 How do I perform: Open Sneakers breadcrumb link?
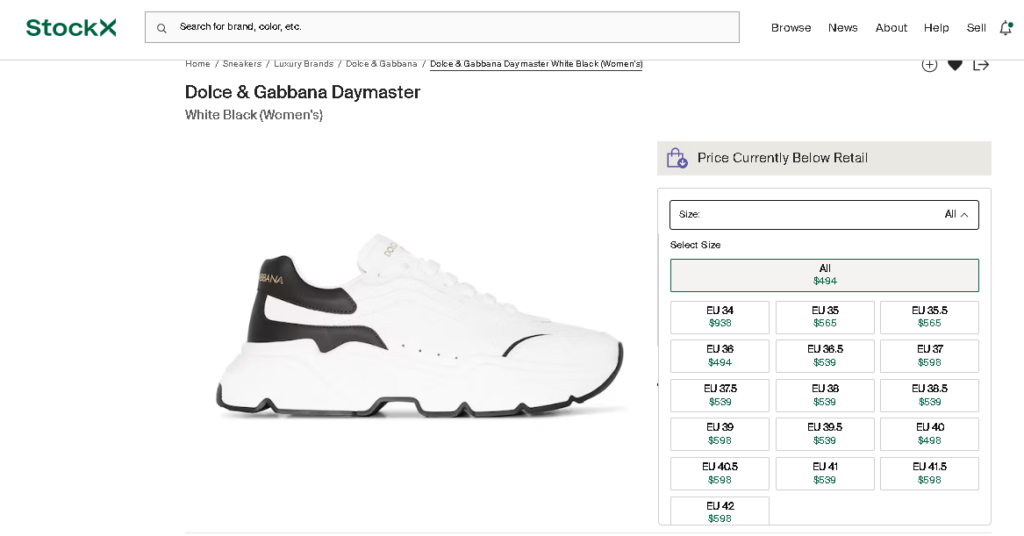(x=242, y=64)
